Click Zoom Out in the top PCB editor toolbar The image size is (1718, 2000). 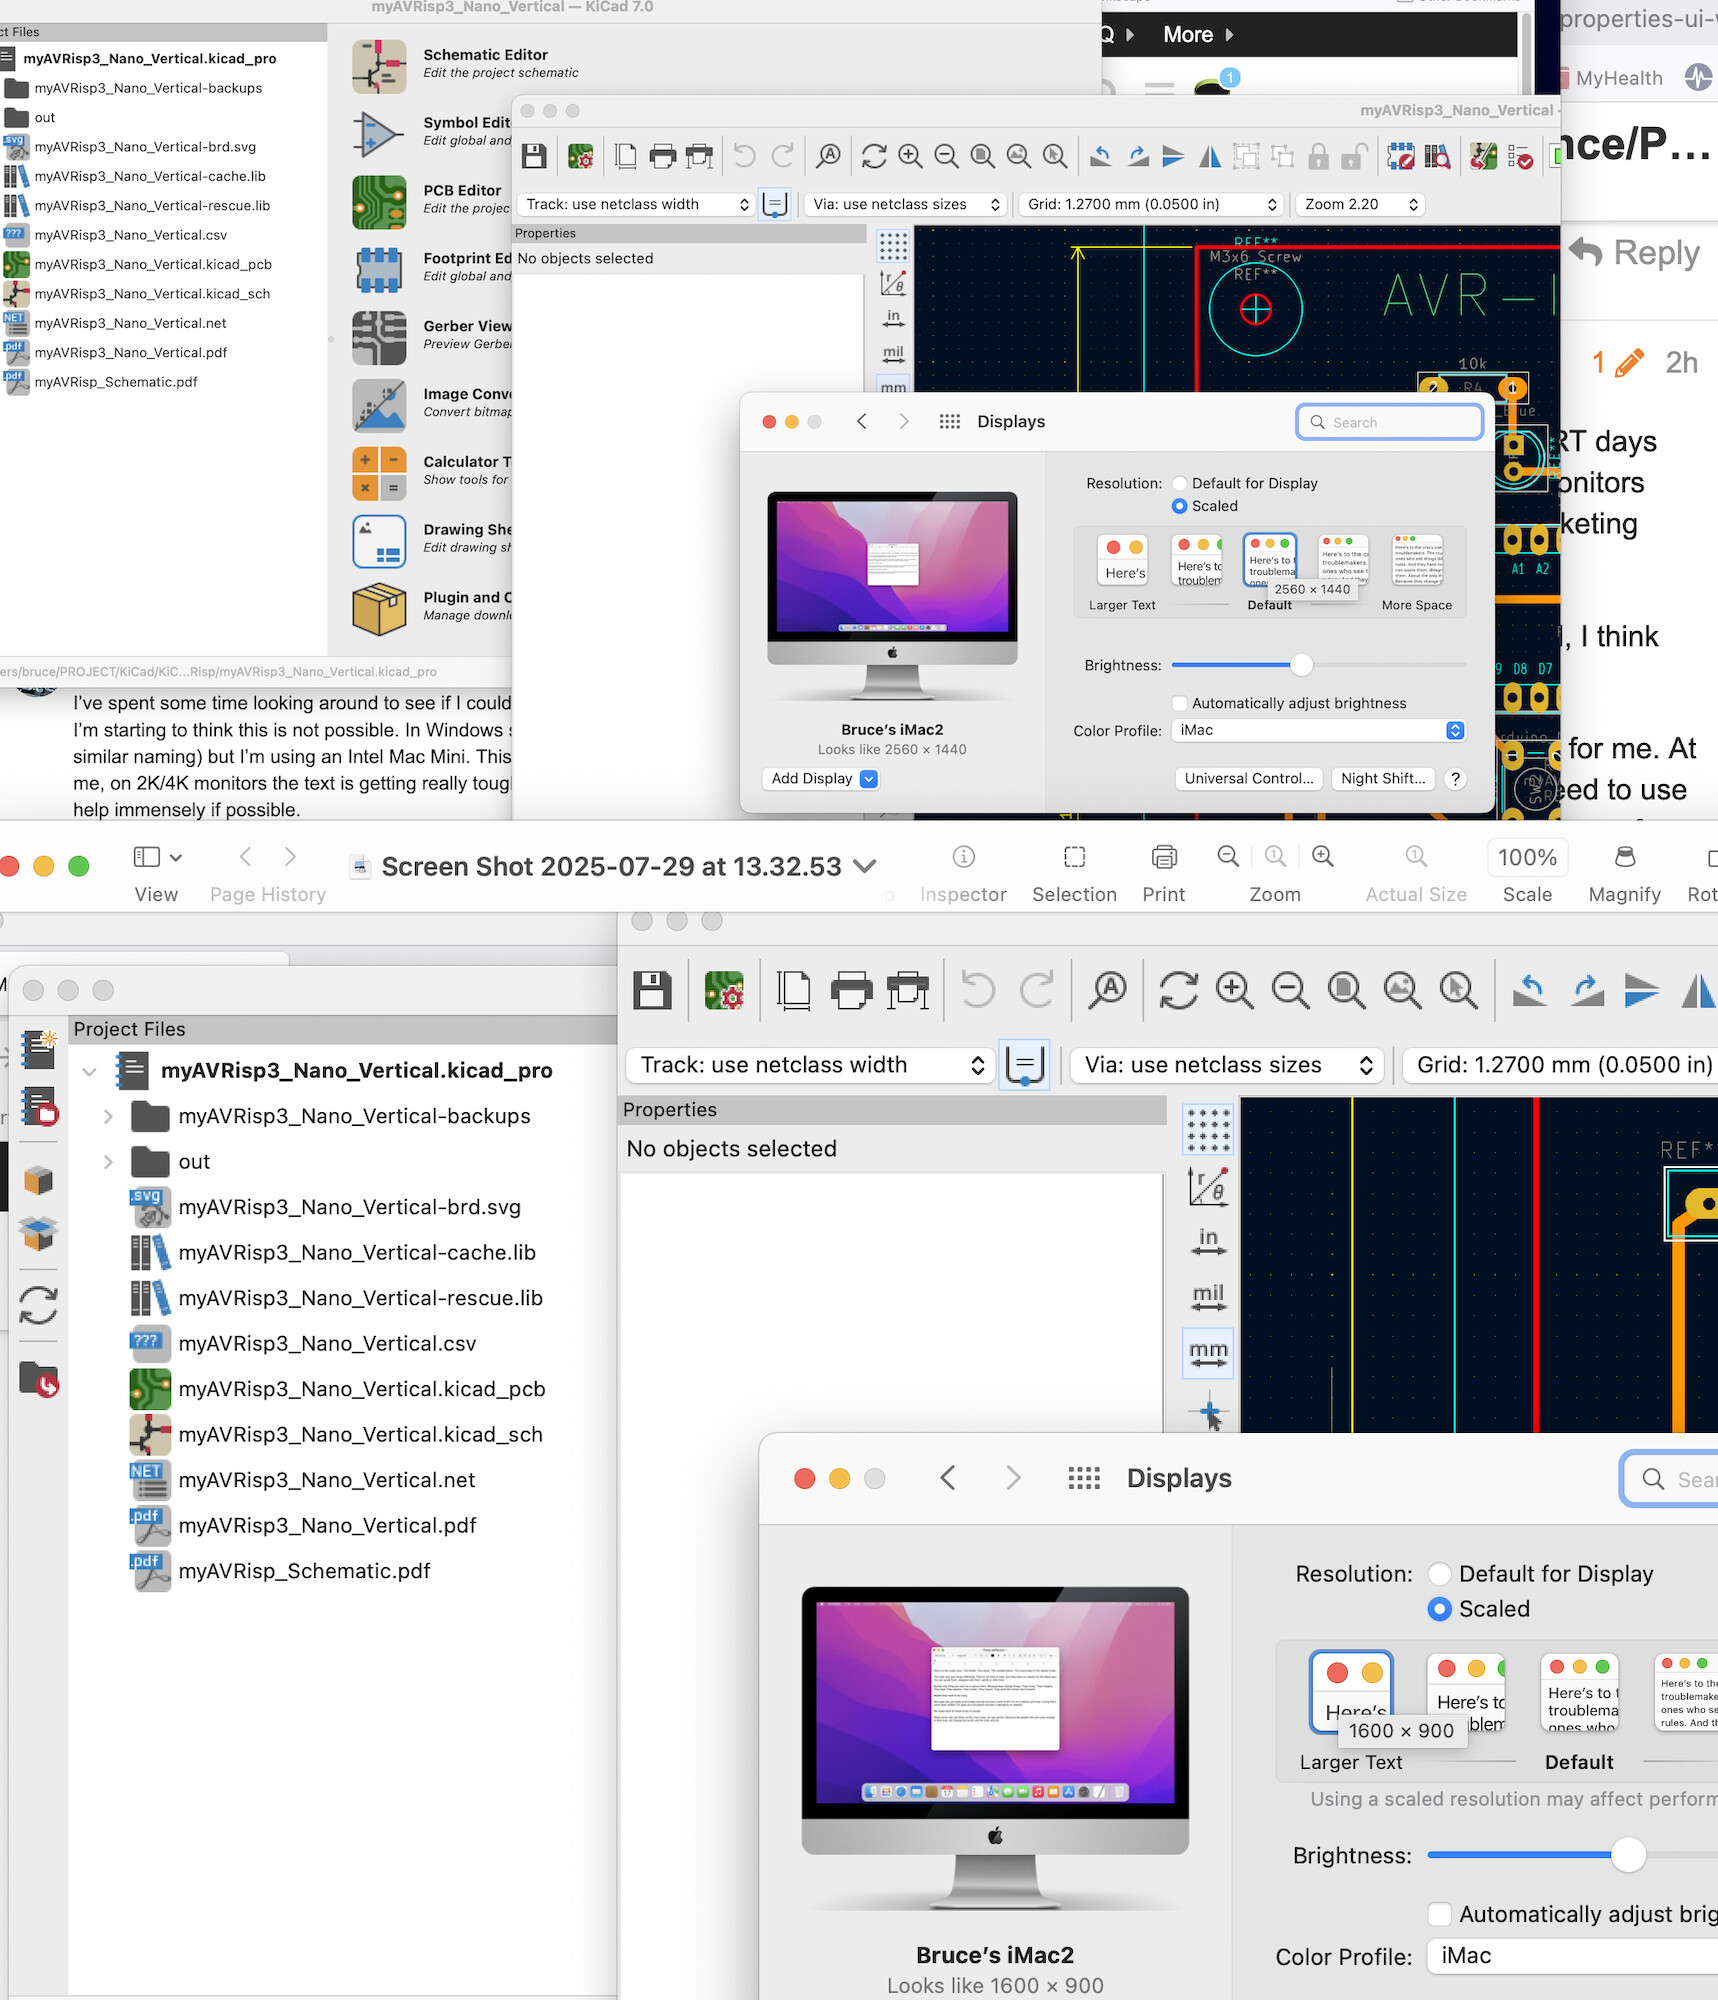point(946,156)
